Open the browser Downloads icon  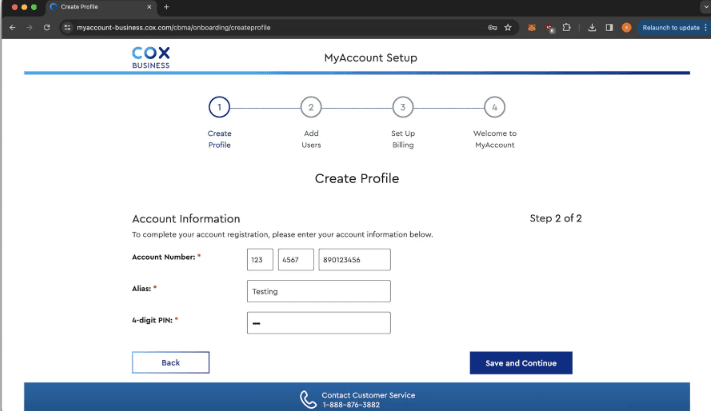(593, 28)
